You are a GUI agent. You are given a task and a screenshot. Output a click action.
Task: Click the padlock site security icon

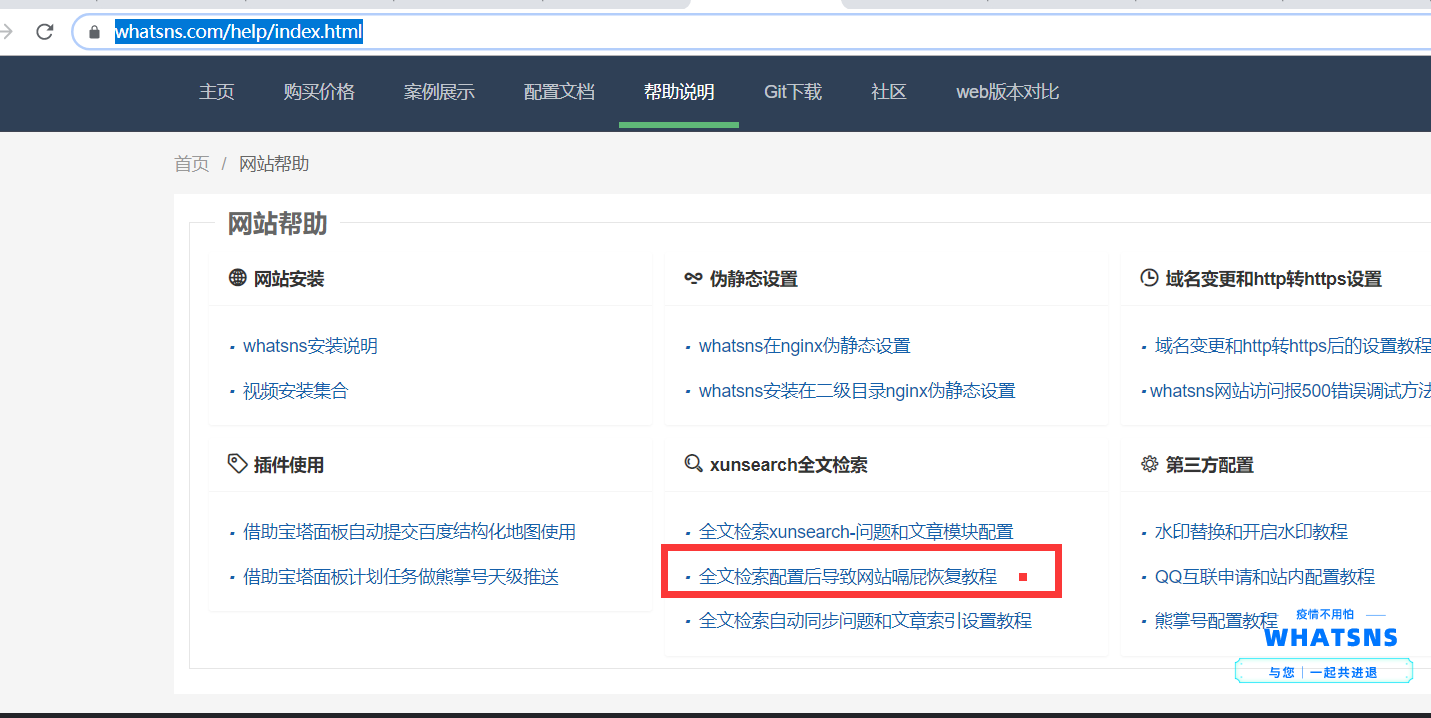pos(95,32)
